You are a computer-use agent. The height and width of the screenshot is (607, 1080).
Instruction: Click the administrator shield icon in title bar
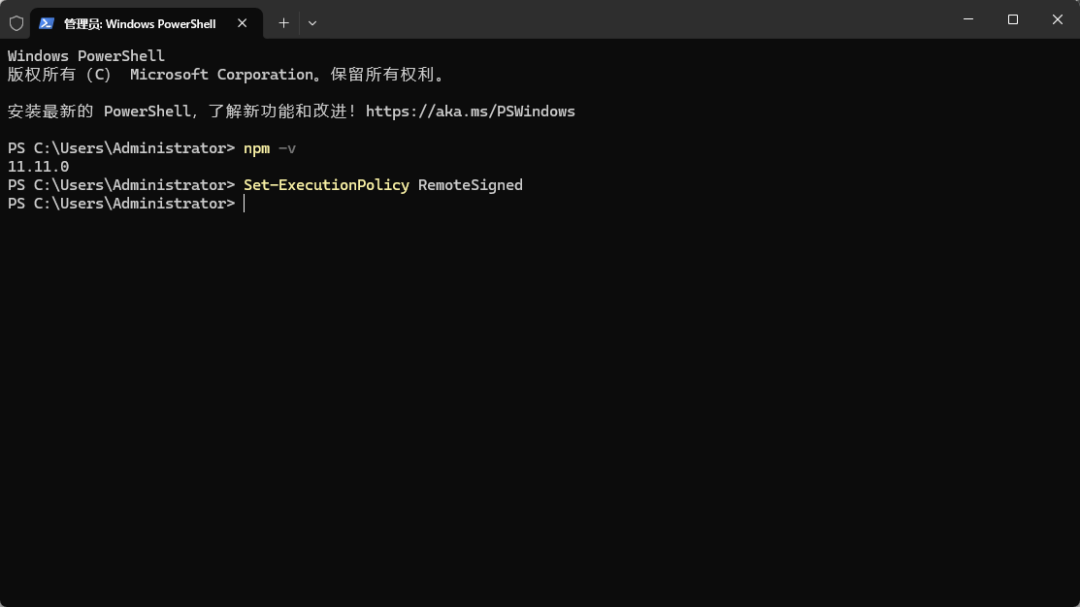click(17, 23)
